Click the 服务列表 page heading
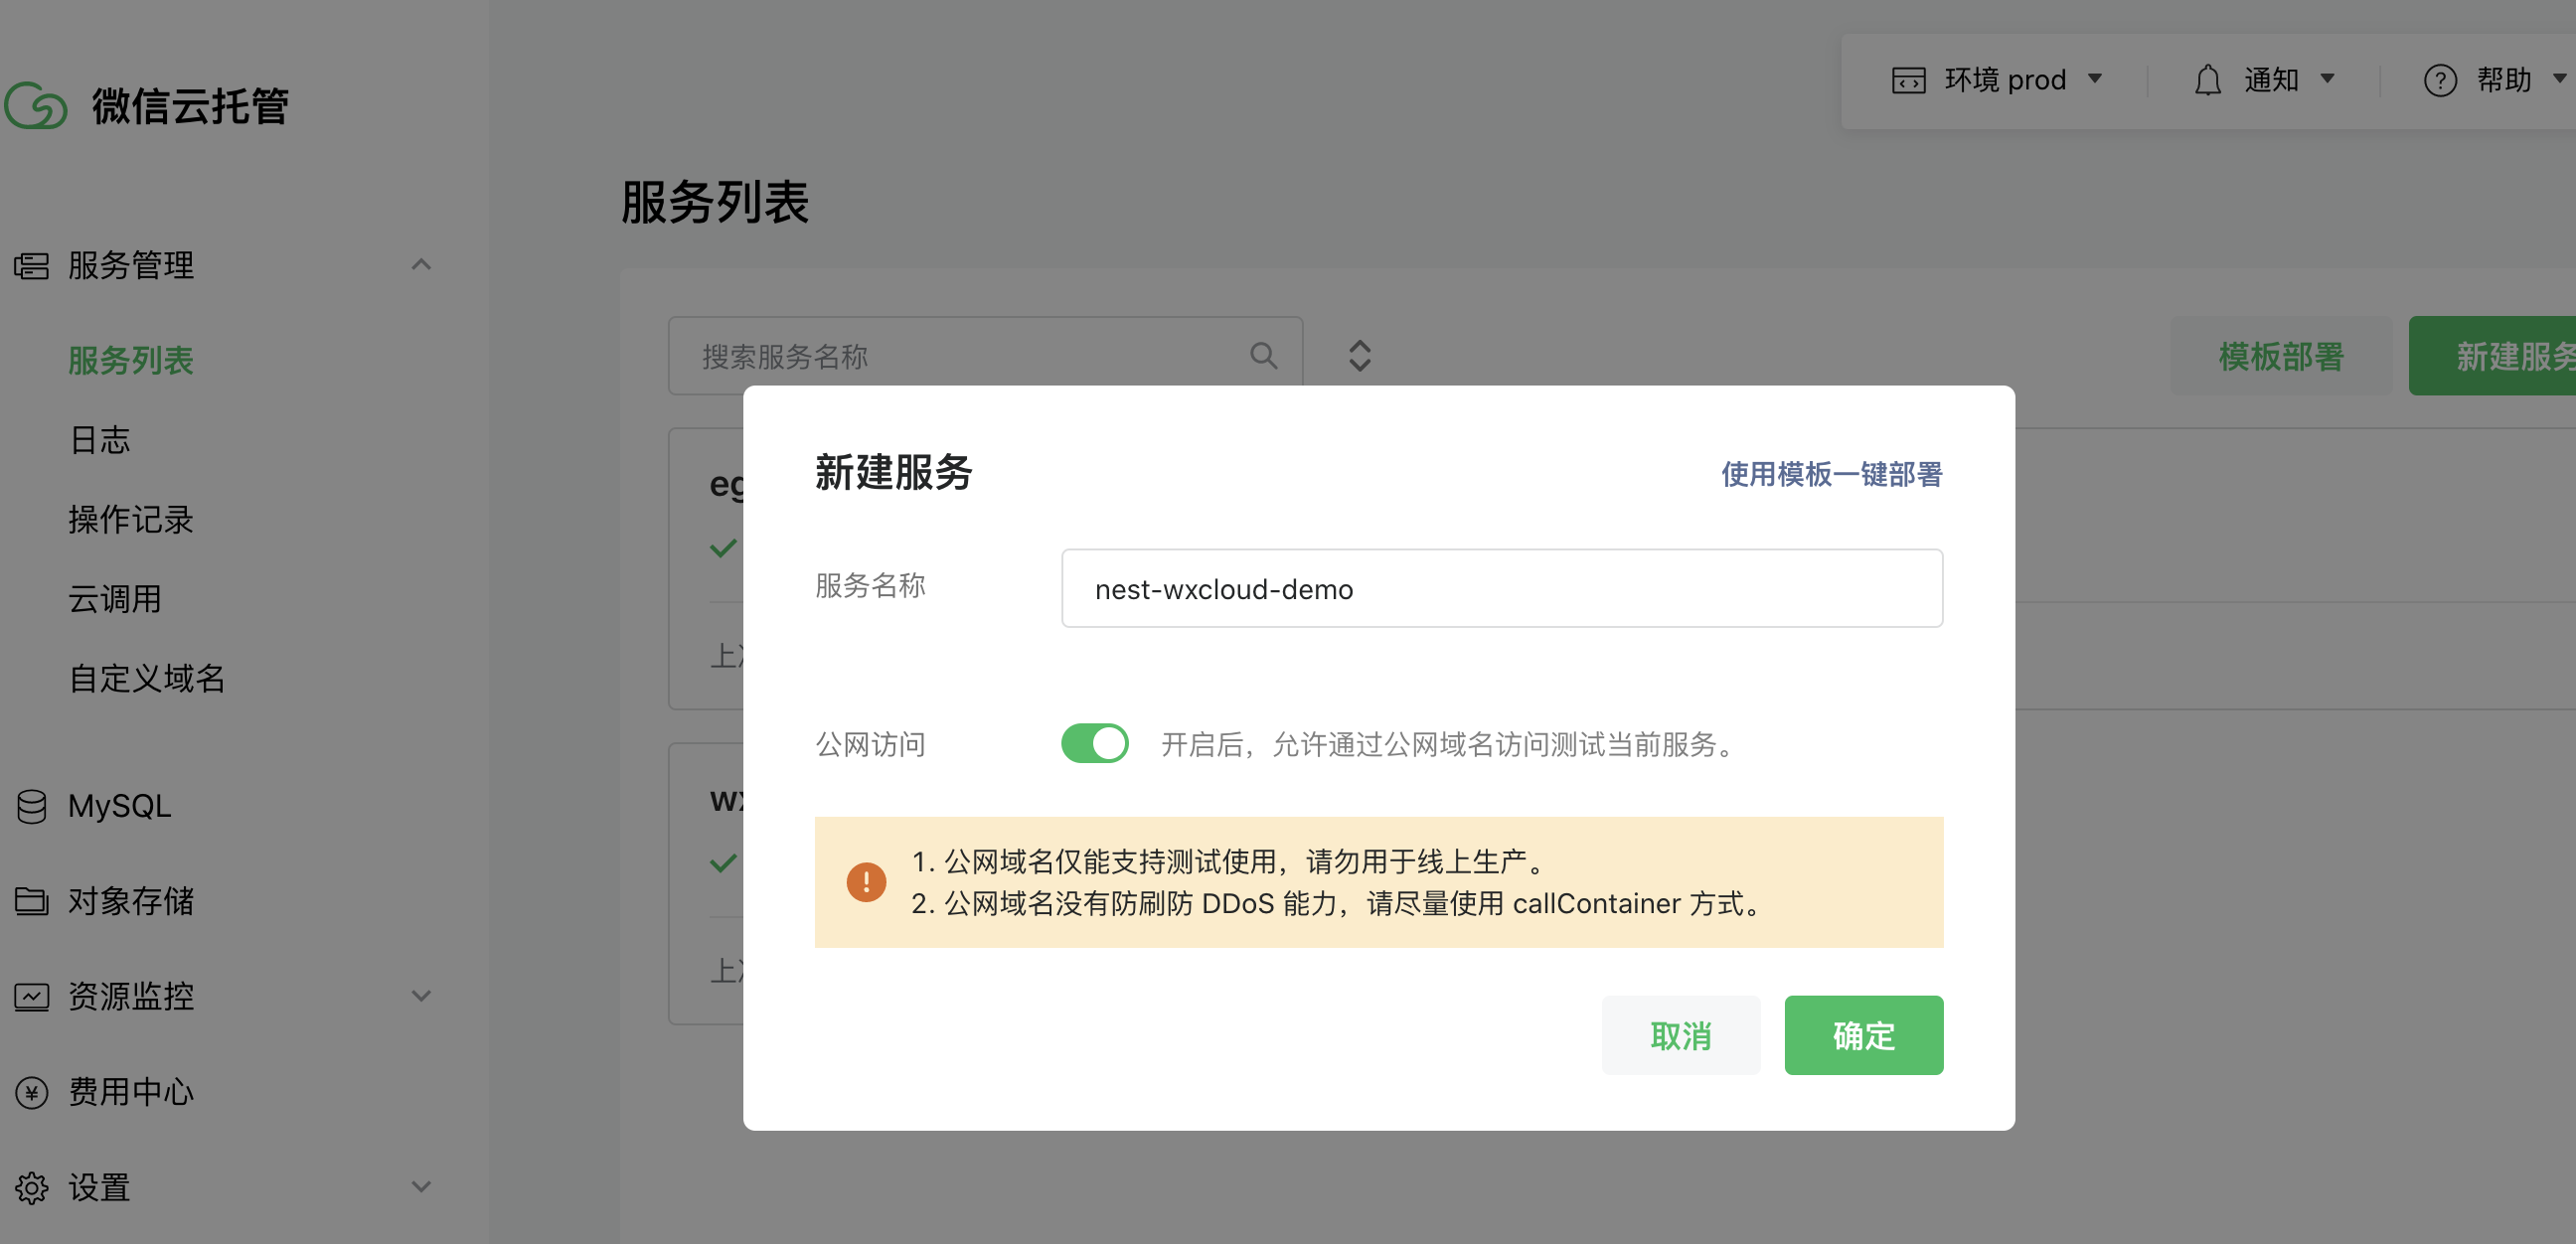 [x=715, y=202]
